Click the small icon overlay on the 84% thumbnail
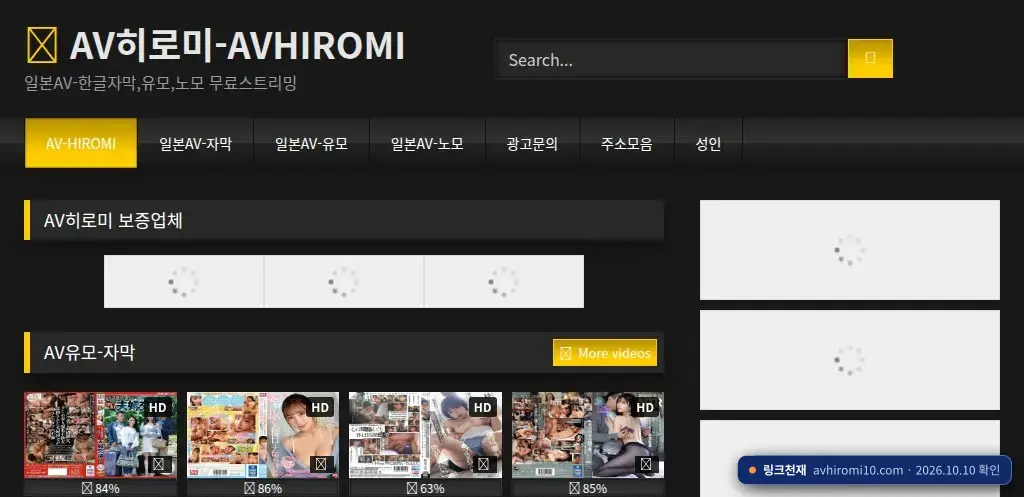The width and height of the screenshot is (1024, 497). (x=158, y=464)
